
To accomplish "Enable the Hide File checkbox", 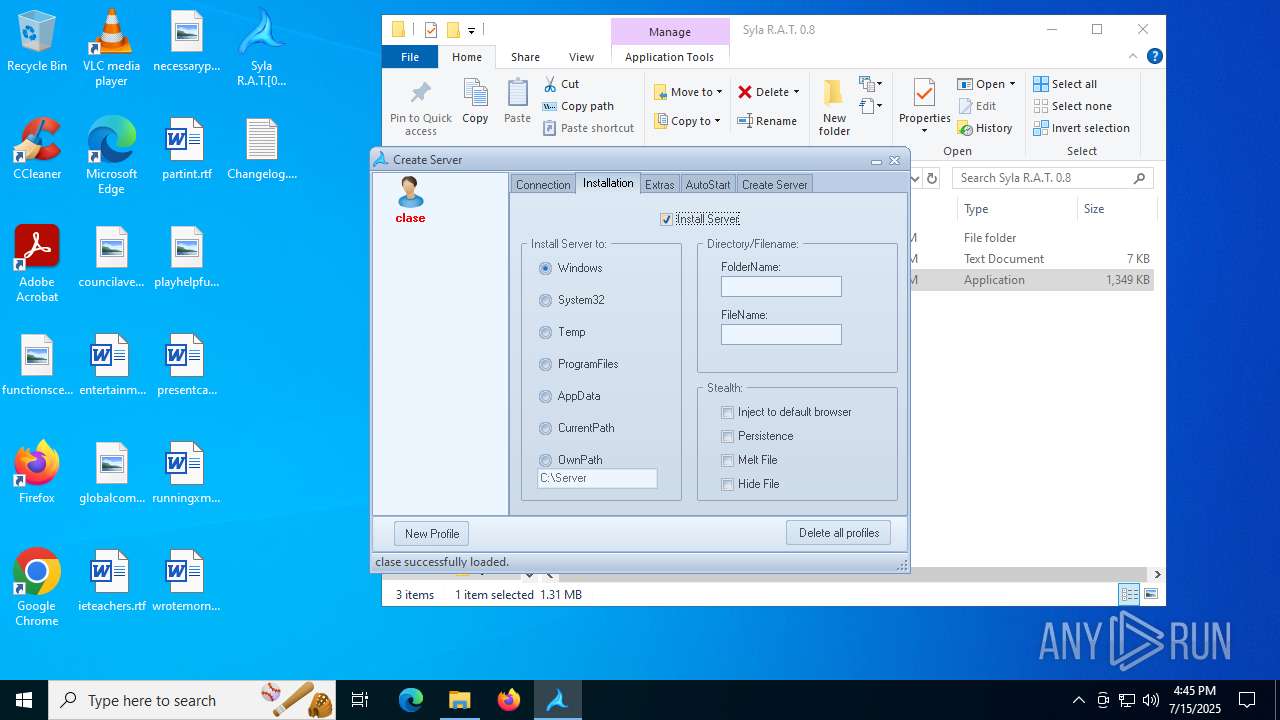I will point(728,484).
